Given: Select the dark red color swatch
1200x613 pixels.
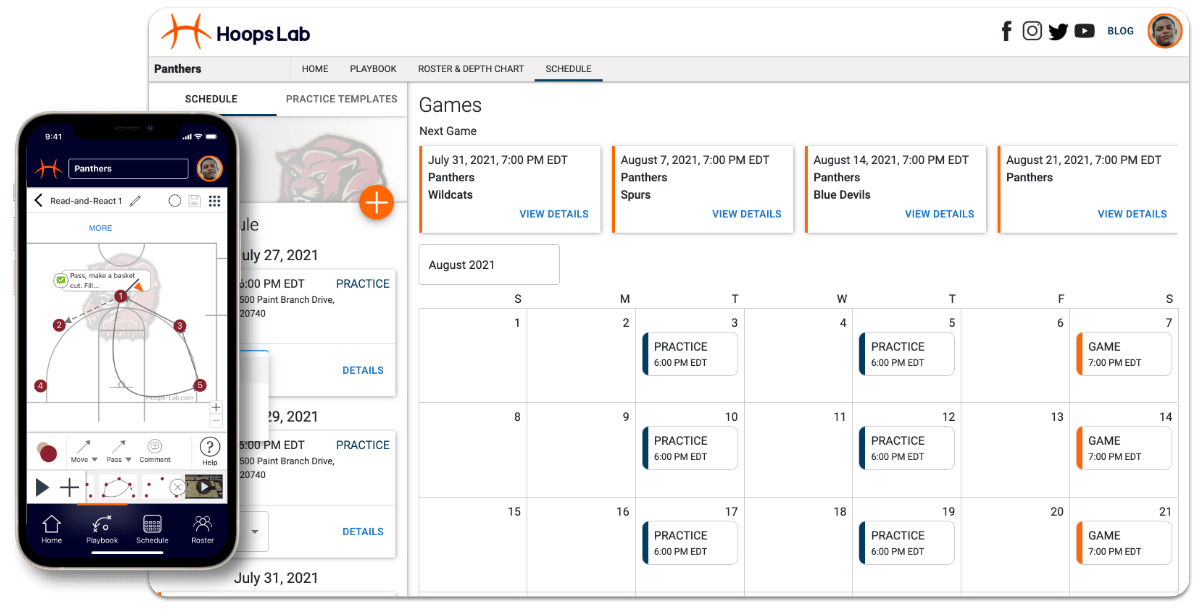Looking at the screenshot, I should pos(49,451).
